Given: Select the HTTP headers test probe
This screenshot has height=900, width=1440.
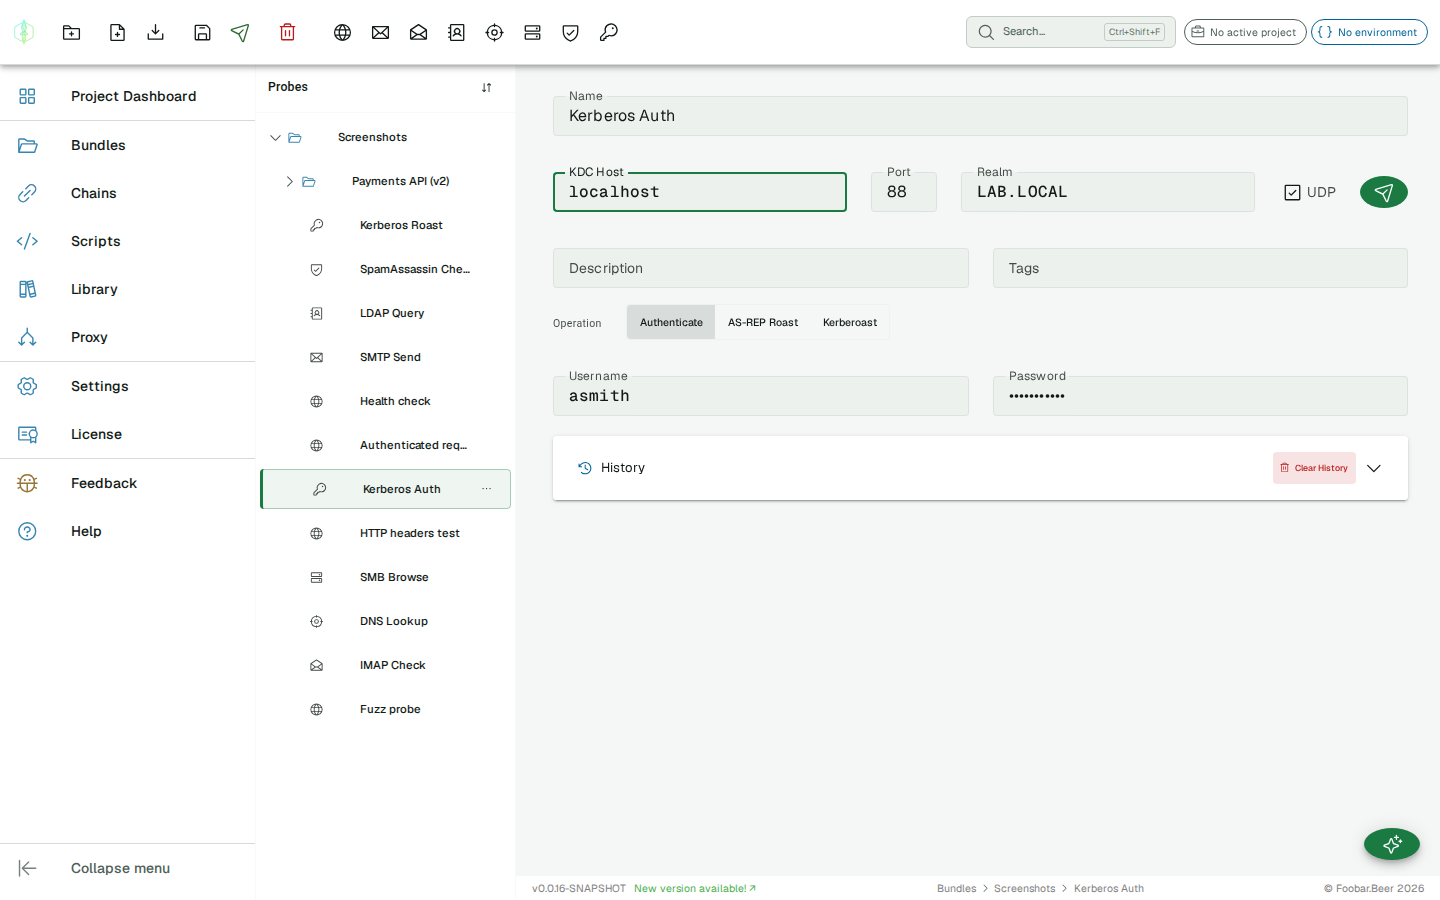Looking at the screenshot, I should click(x=385, y=533).
